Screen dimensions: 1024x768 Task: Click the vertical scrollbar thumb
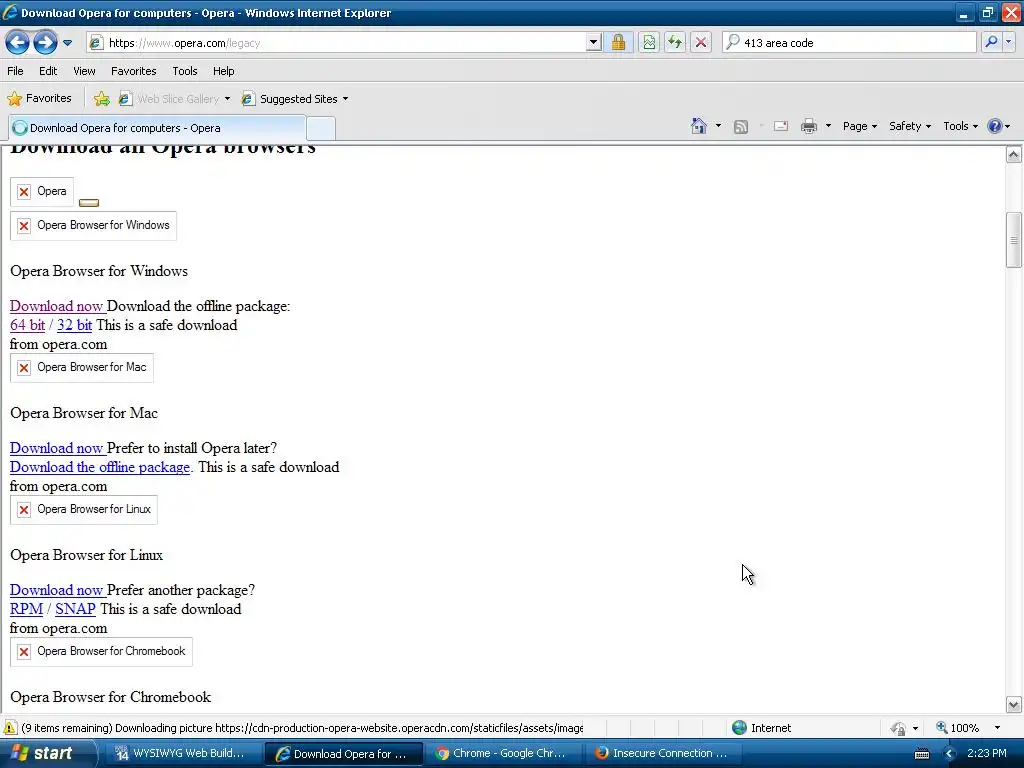1014,240
